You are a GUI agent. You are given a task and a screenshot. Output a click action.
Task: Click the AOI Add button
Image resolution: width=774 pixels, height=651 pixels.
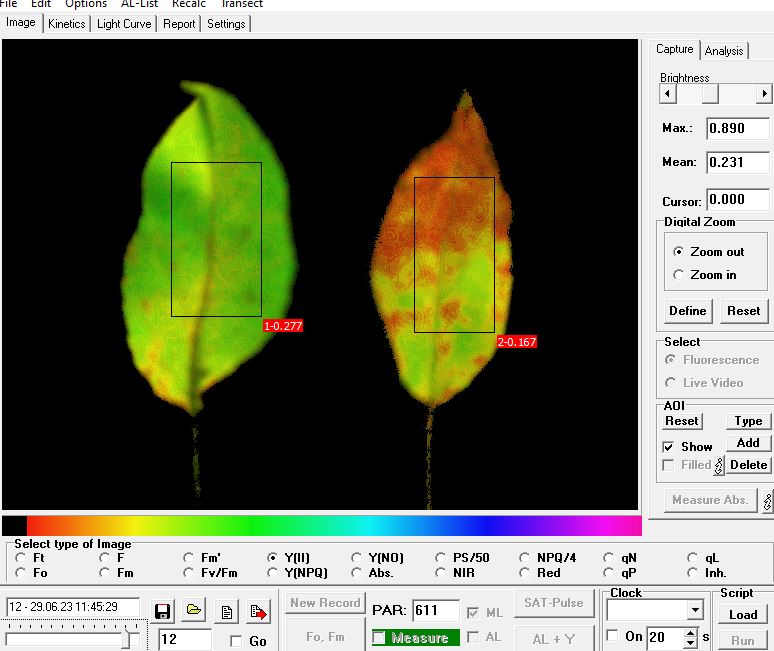[747, 443]
